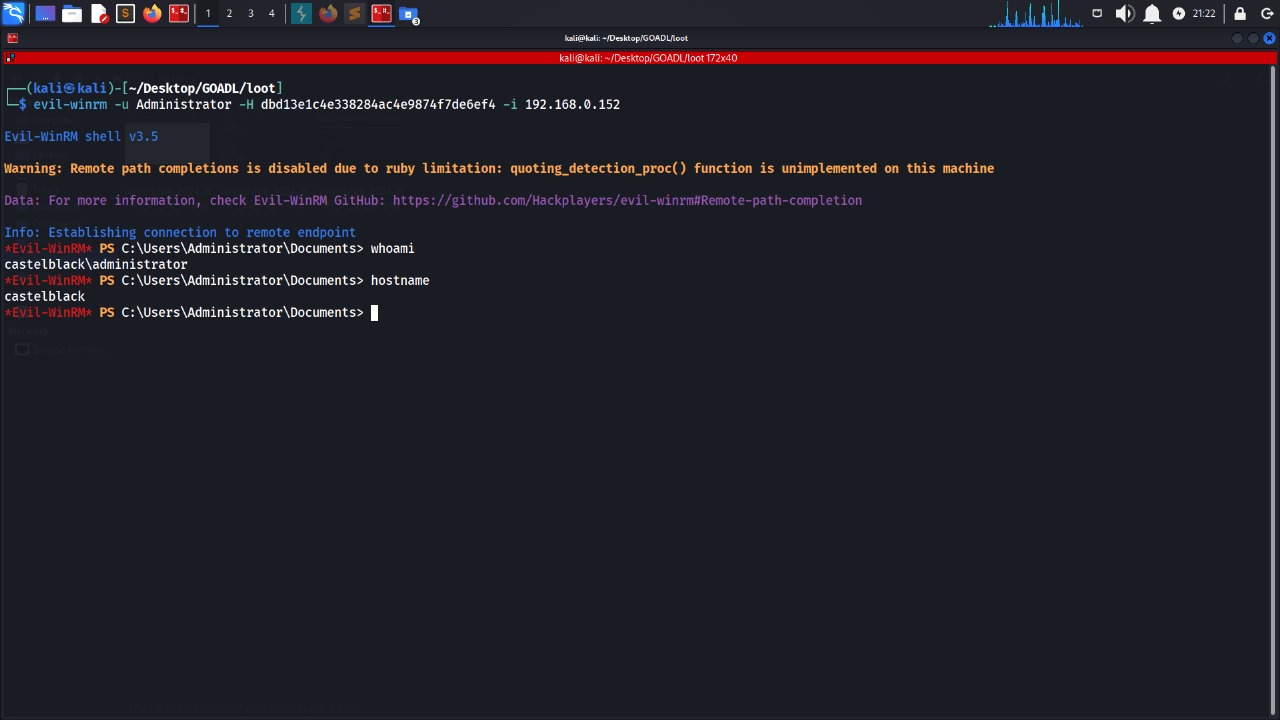
Task: Open the power manager tray icon
Action: [1178, 13]
